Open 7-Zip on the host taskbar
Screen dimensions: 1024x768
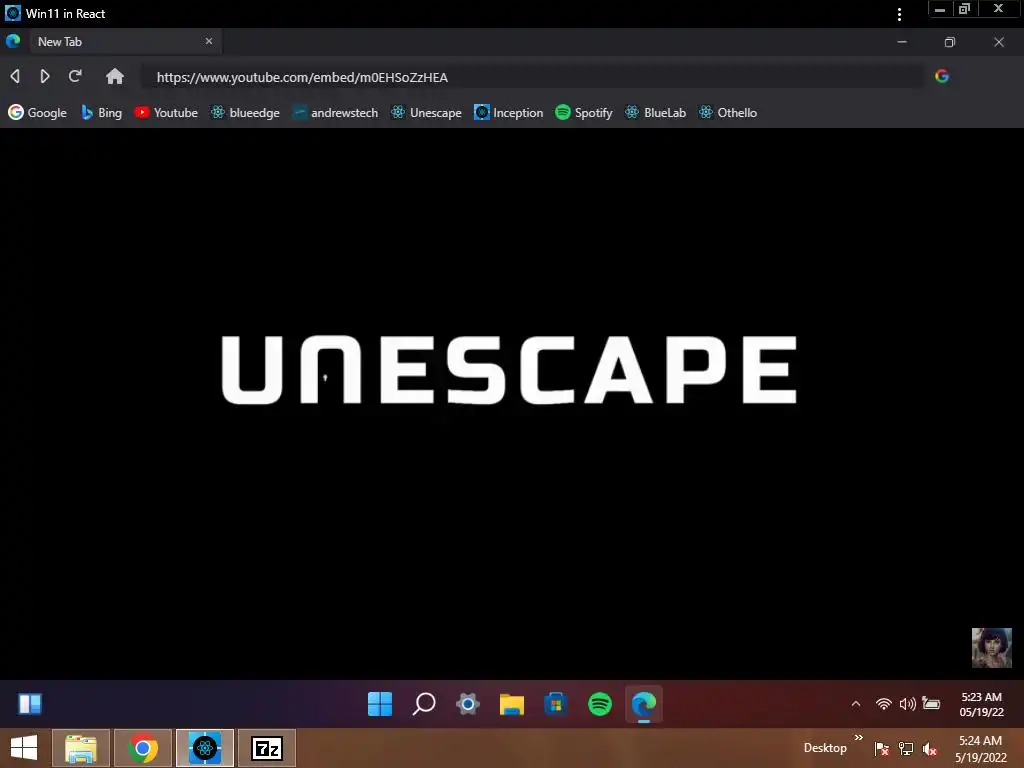click(x=267, y=748)
